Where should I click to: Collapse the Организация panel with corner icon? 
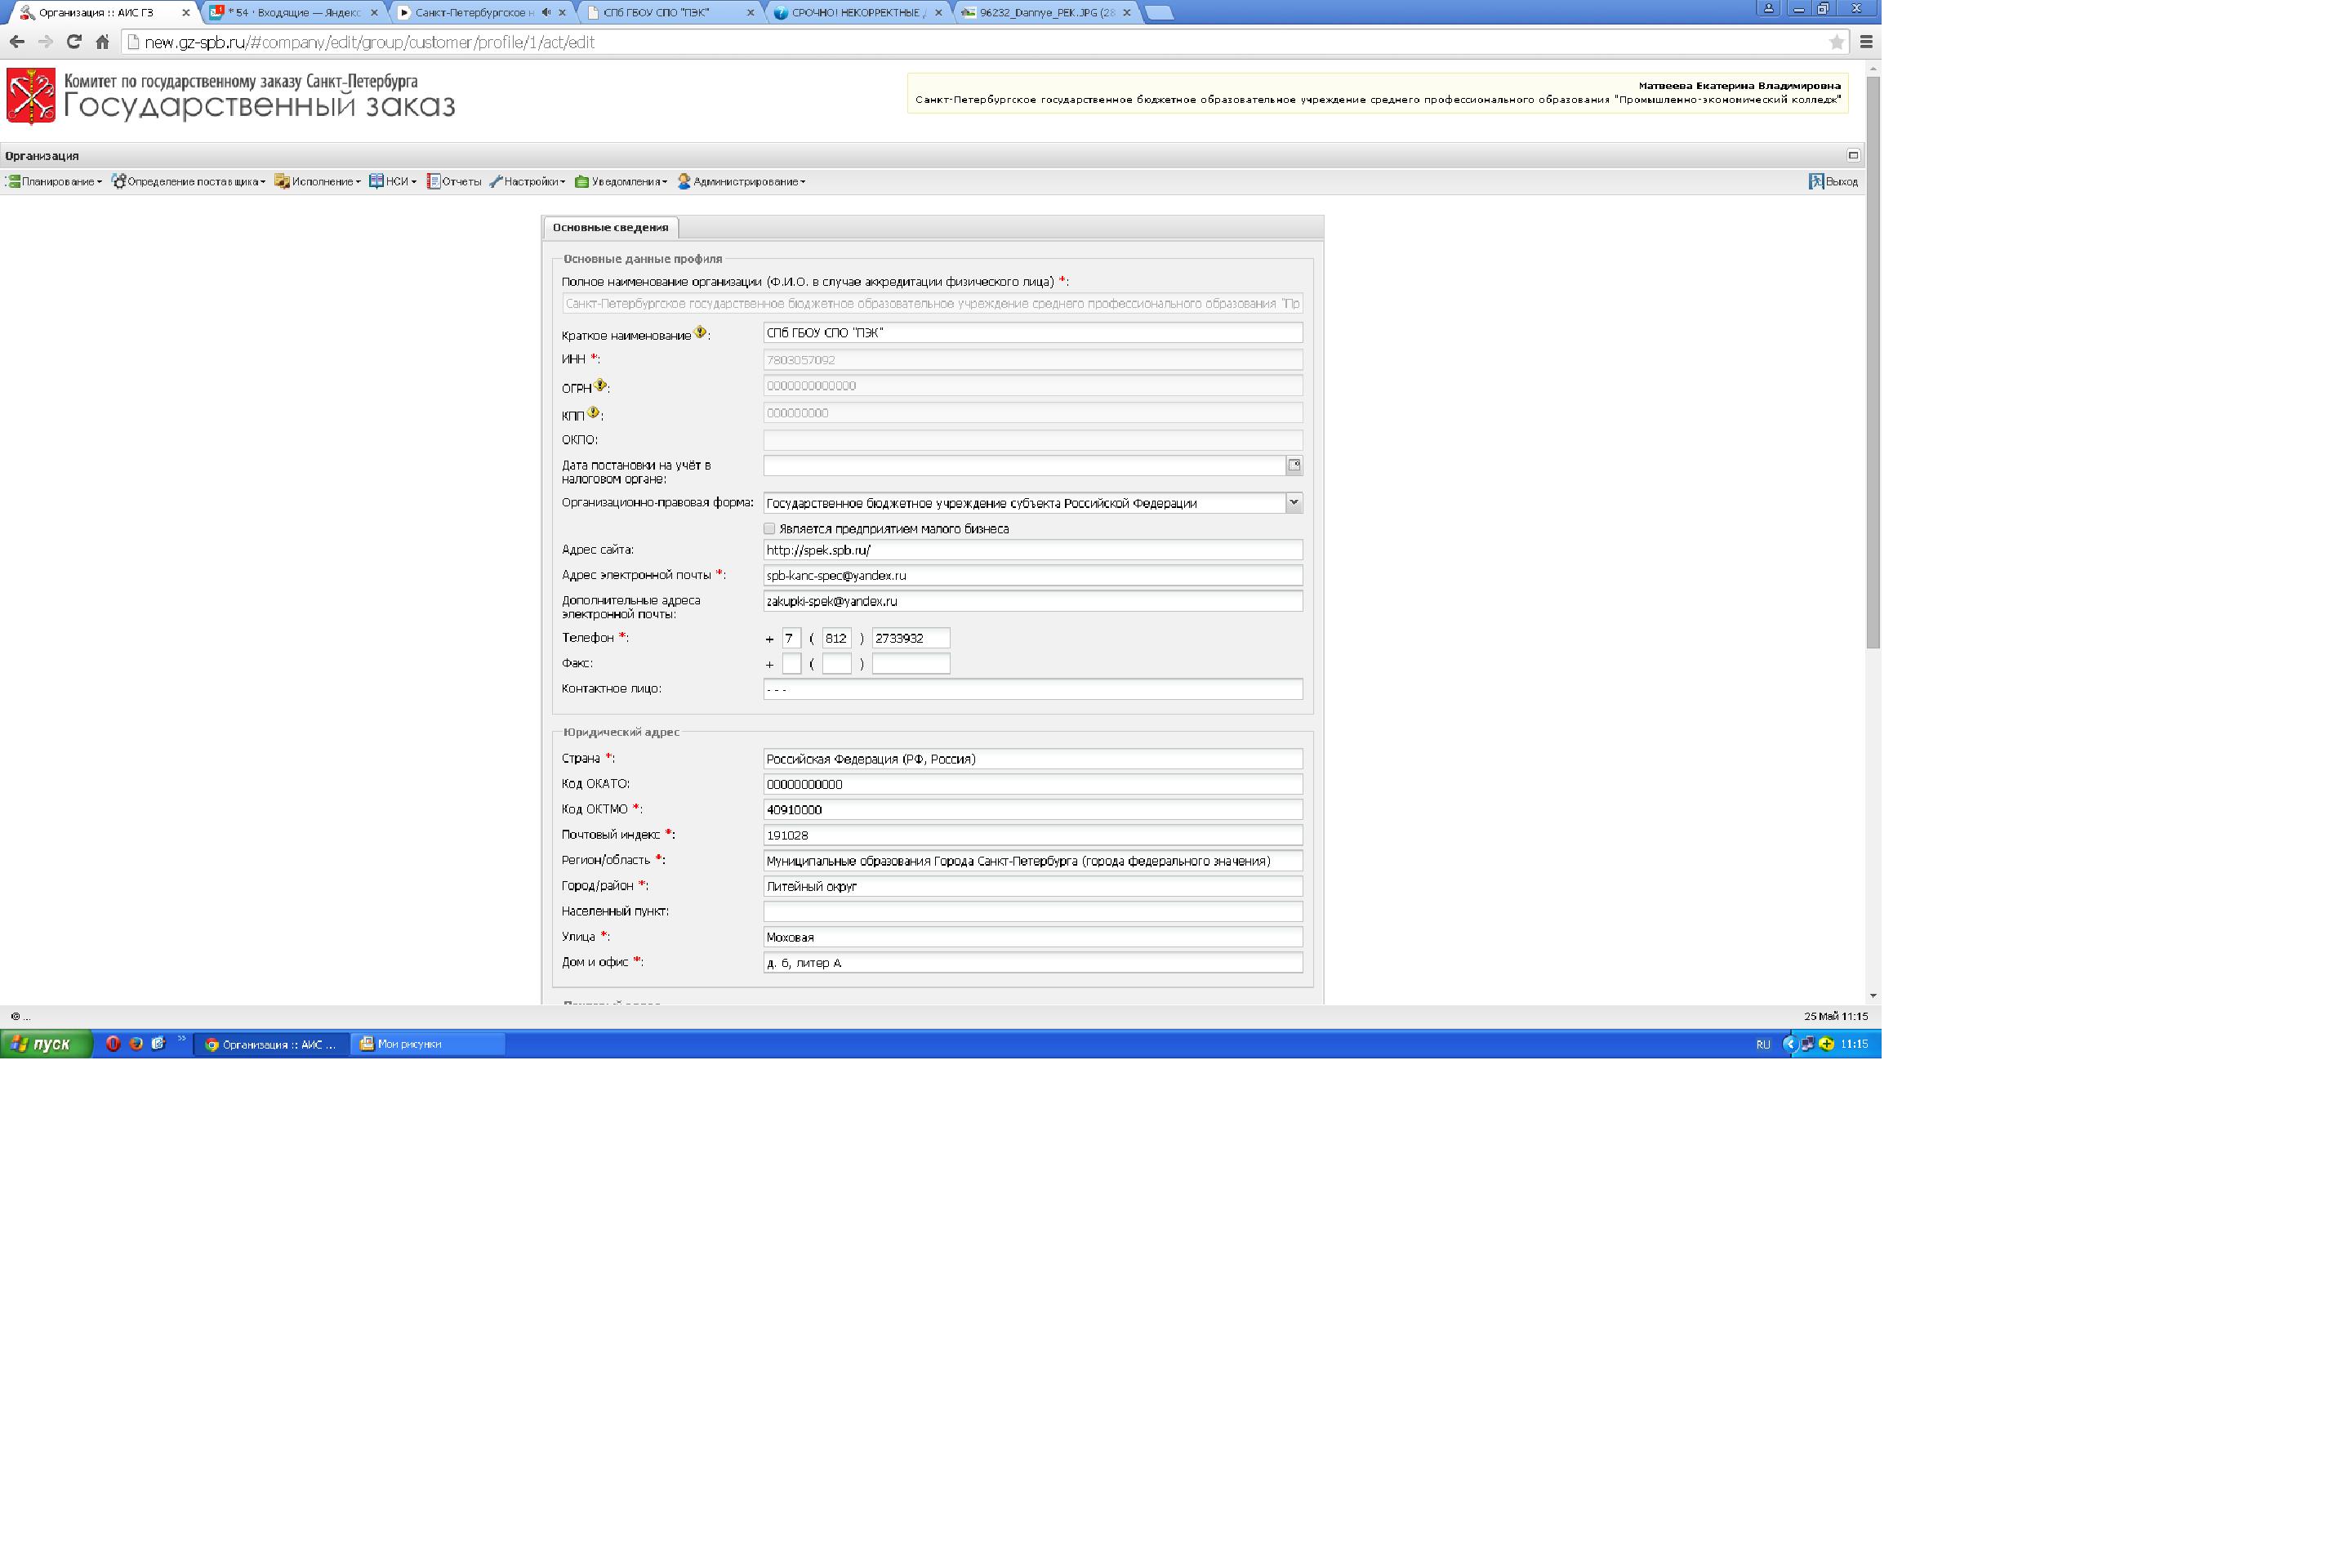tap(1852, 155)
